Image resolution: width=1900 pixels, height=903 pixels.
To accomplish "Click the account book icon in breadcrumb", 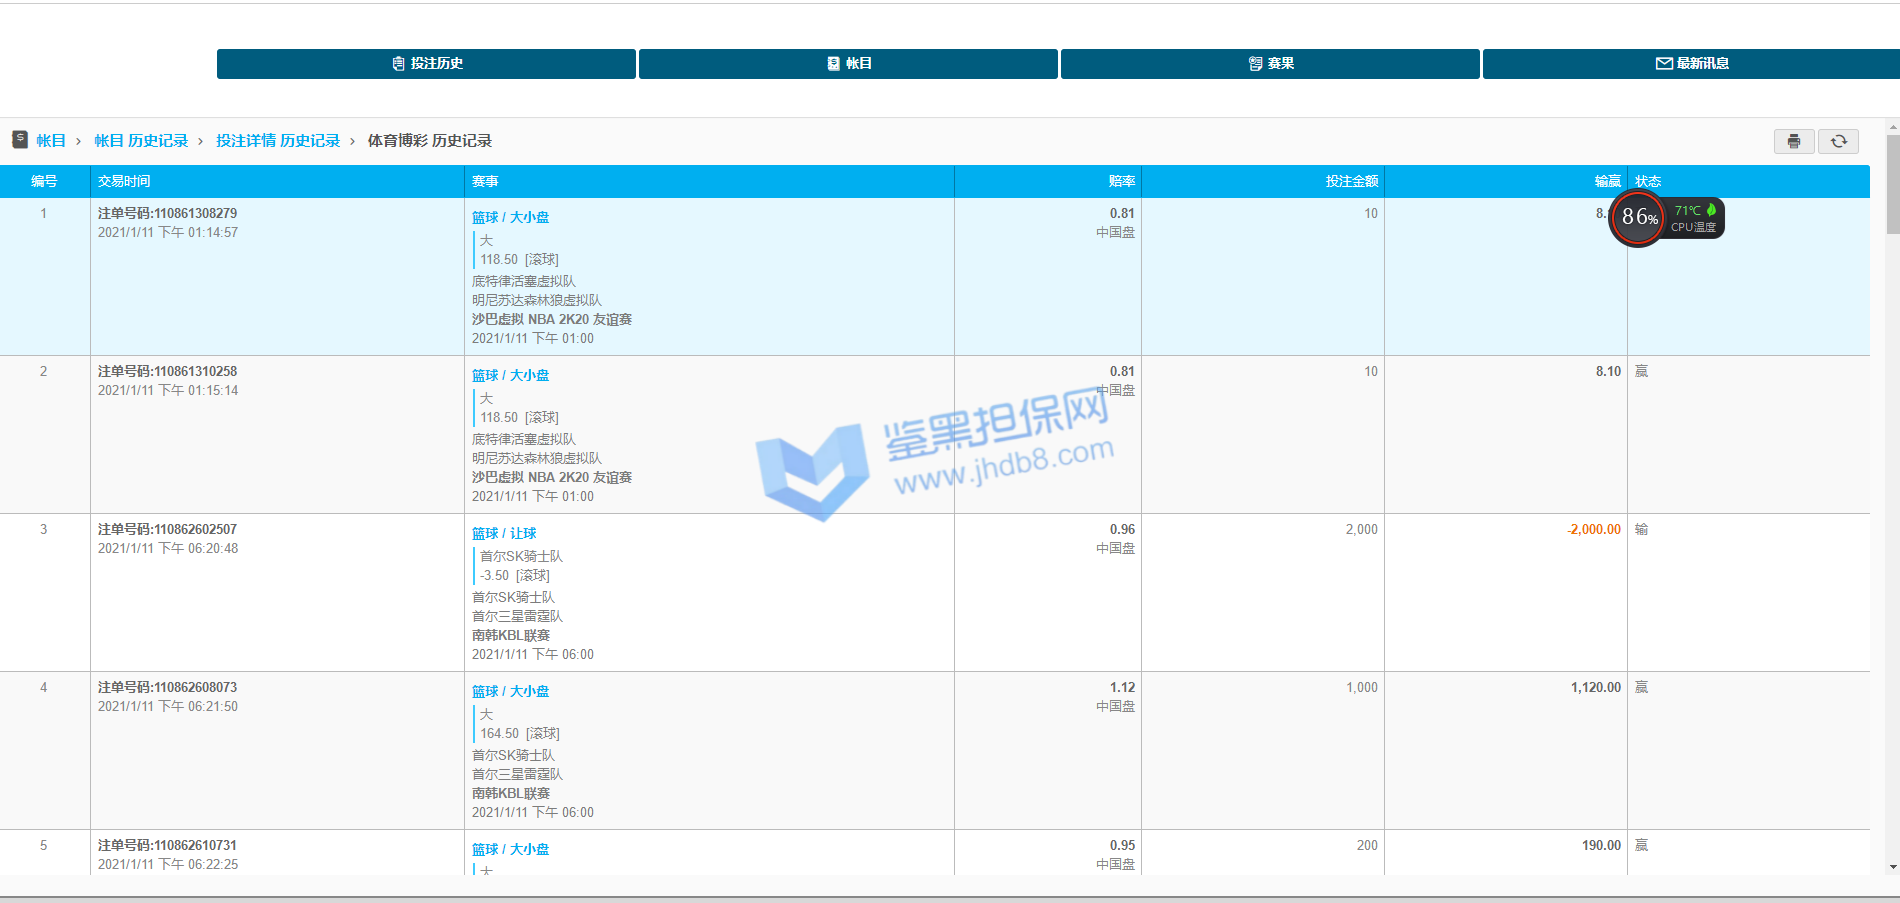I will tap(20, 140).
